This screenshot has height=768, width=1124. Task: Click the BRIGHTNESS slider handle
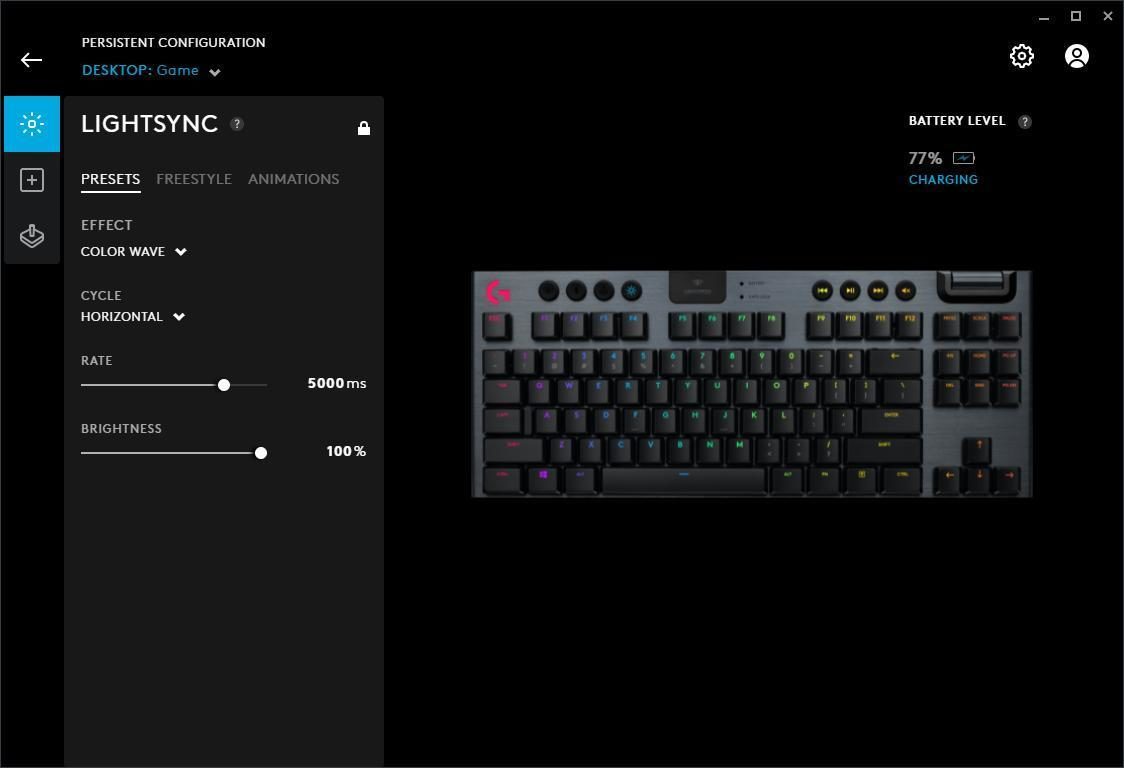pyautogui.click(x=261, y=452)
